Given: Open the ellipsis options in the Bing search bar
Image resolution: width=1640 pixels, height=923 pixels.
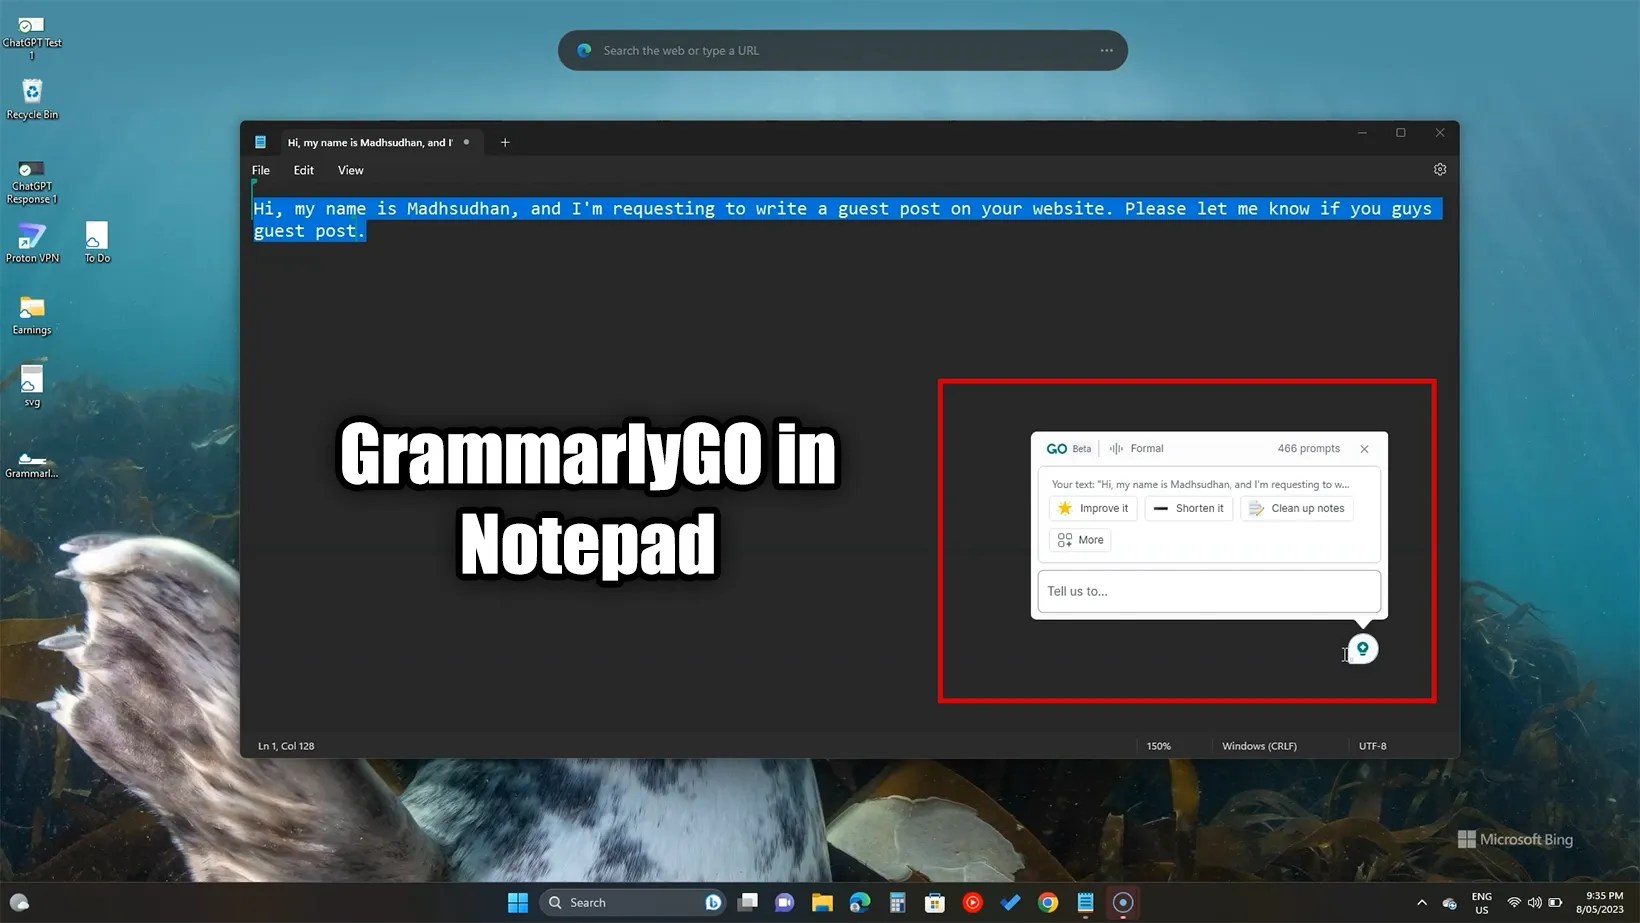Looking at the screenshot, I should [1105, 50].
